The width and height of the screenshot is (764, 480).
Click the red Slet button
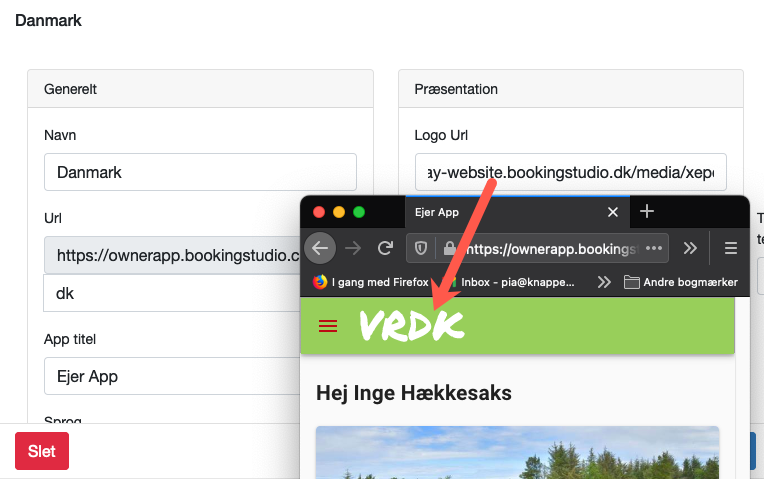coord(42,451)
